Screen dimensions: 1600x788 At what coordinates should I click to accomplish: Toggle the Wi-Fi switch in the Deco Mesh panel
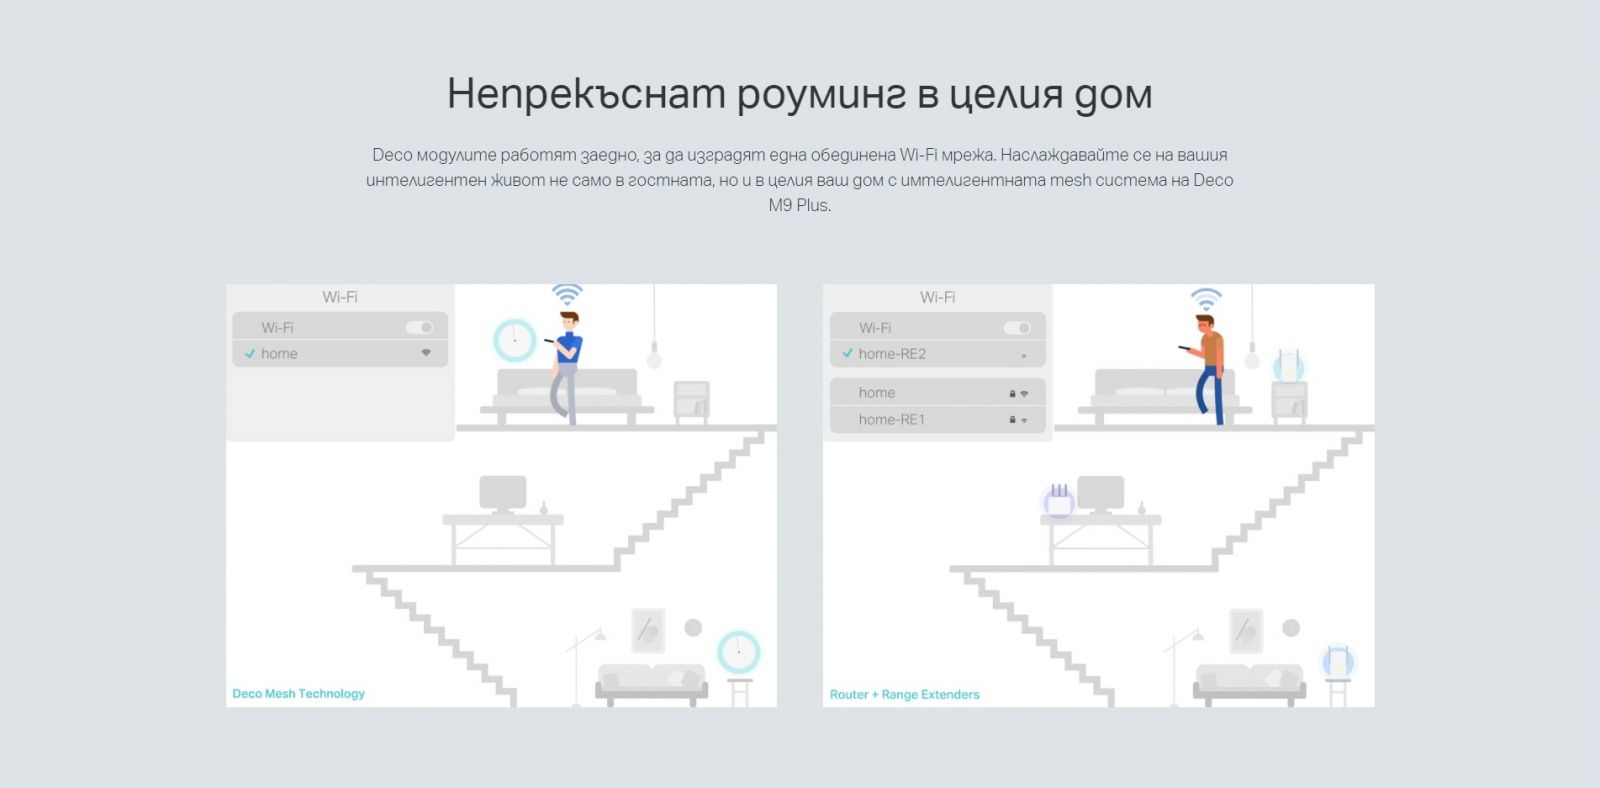tap(419, 327)
